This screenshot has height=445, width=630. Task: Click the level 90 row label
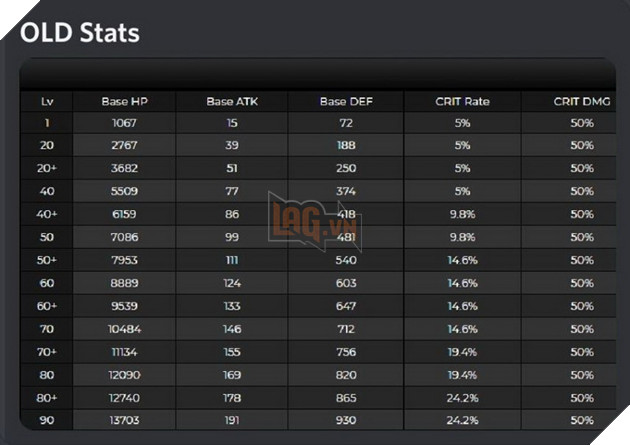47,419
